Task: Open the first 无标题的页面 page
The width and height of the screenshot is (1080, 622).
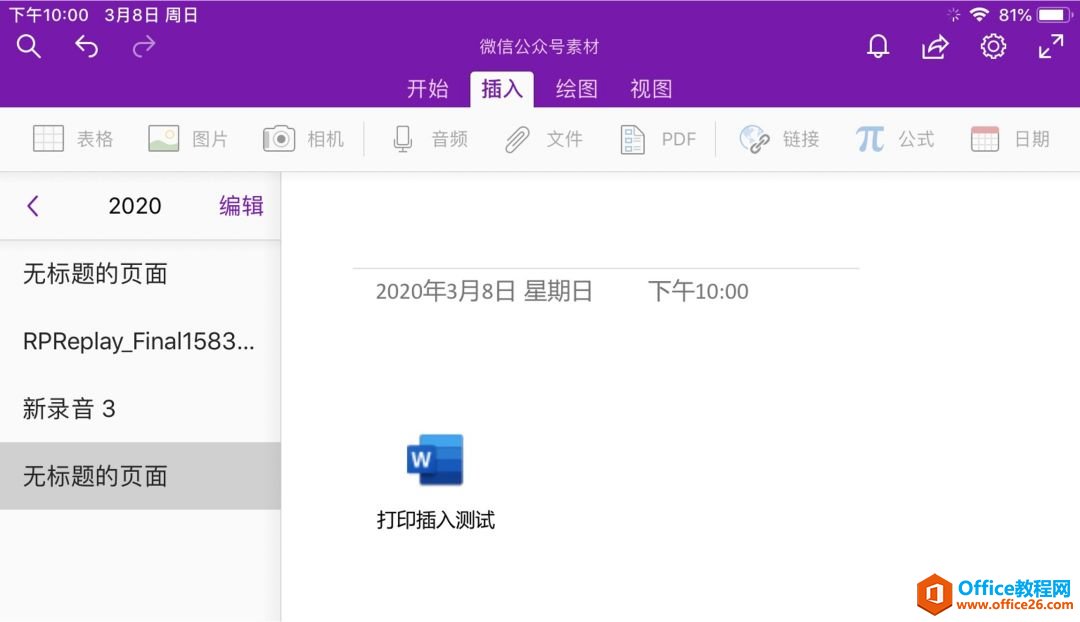Action: pyautogui.click(x=140, y=274)
